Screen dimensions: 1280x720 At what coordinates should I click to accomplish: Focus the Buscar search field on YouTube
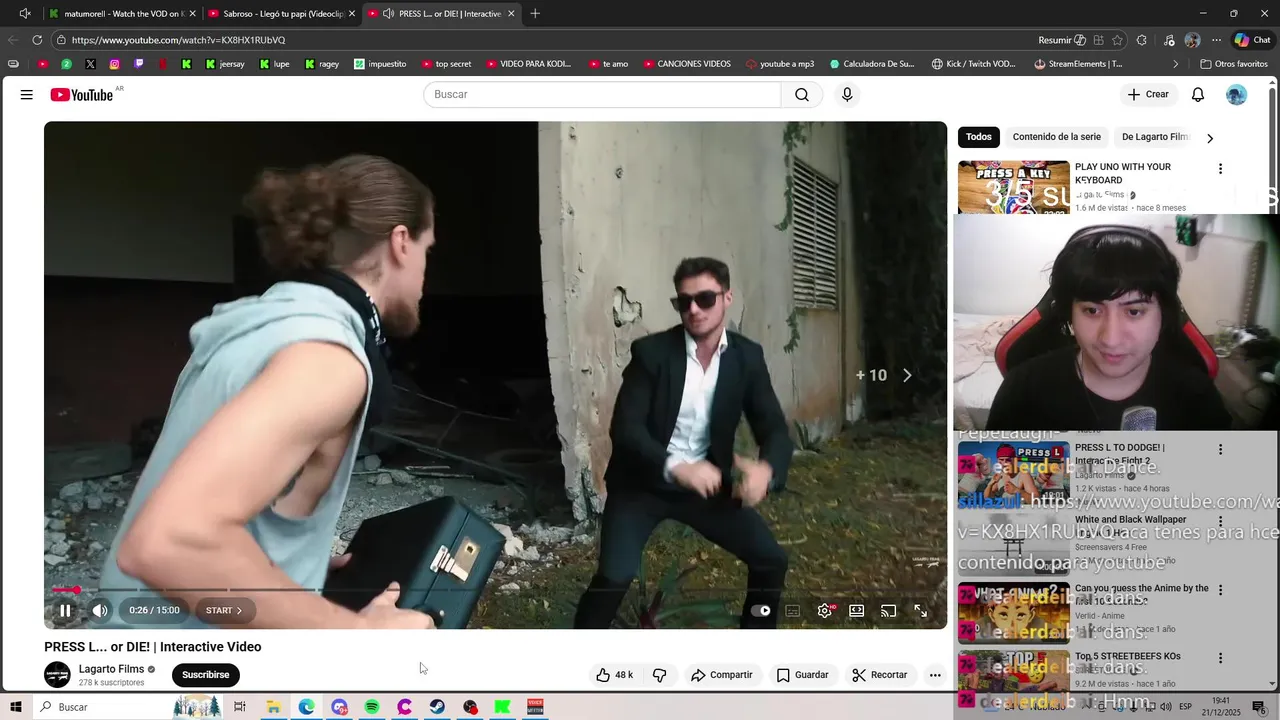point(602,94)
